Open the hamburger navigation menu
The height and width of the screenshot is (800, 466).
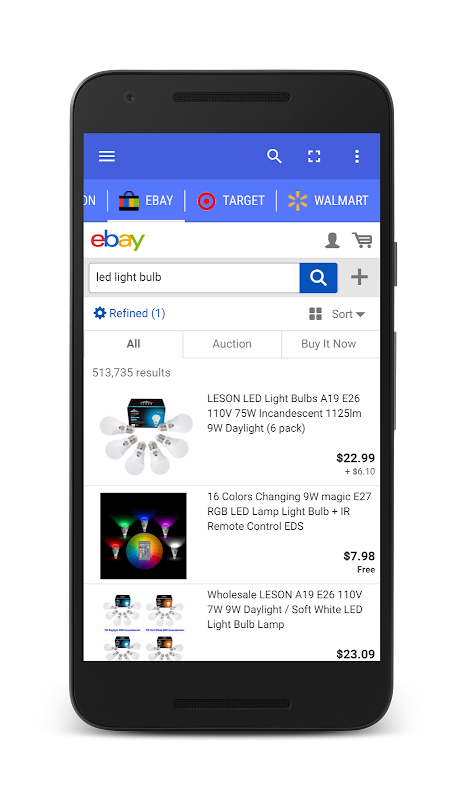pos(107,156)
